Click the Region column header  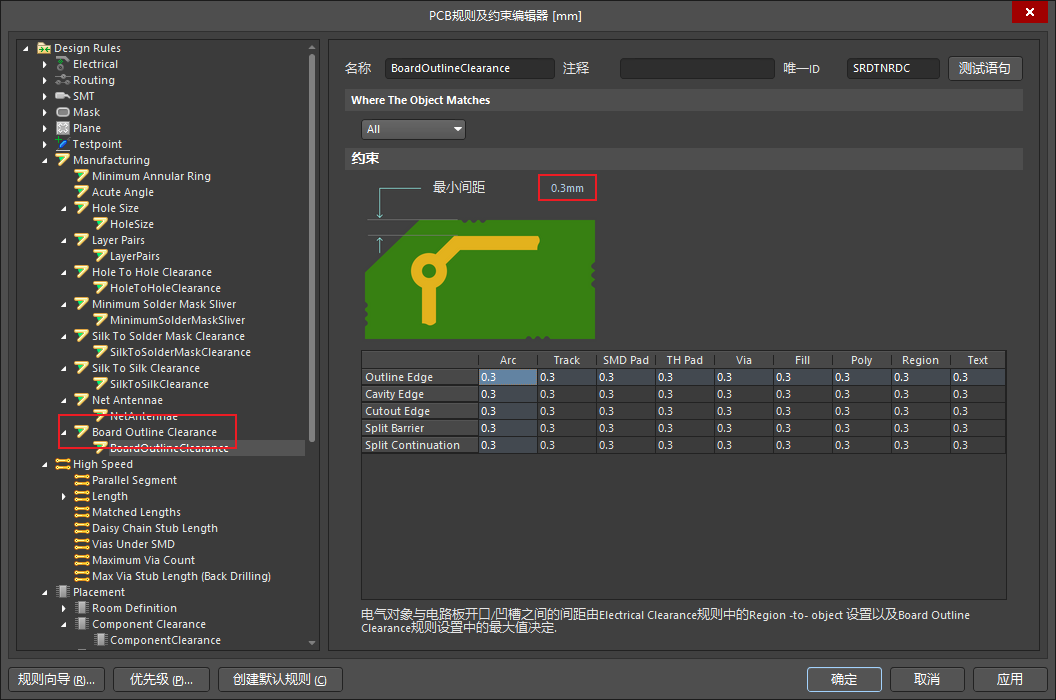point(921,360)
